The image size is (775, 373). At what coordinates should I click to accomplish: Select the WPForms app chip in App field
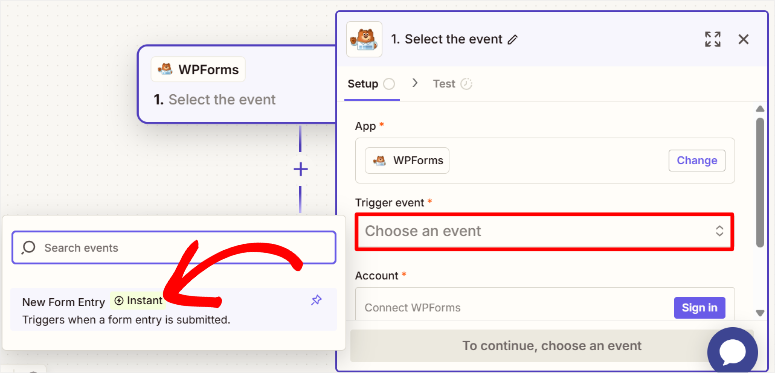point(407,161)
